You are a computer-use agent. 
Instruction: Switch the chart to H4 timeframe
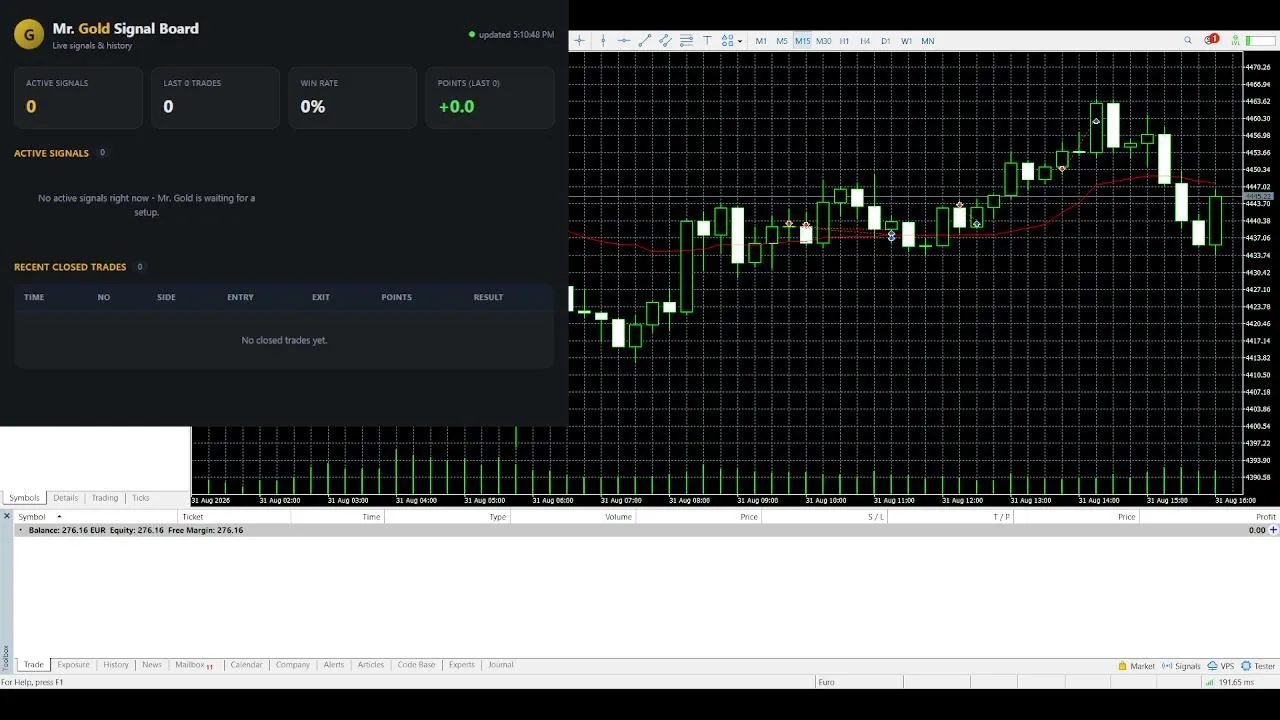[865, 41]
